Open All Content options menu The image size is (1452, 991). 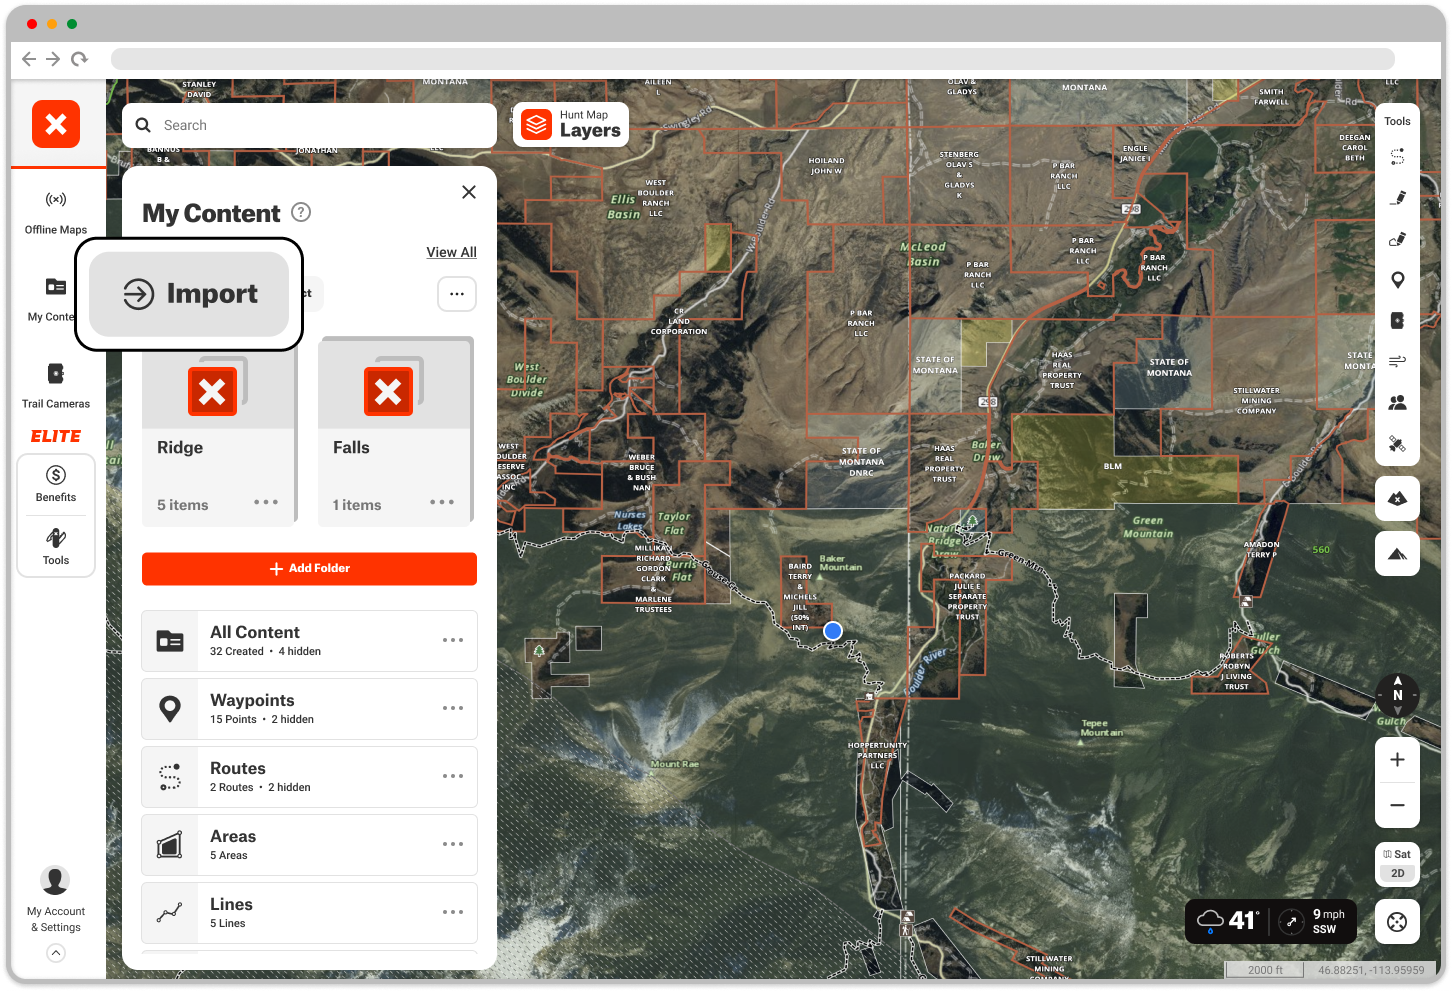coord(453,640)
